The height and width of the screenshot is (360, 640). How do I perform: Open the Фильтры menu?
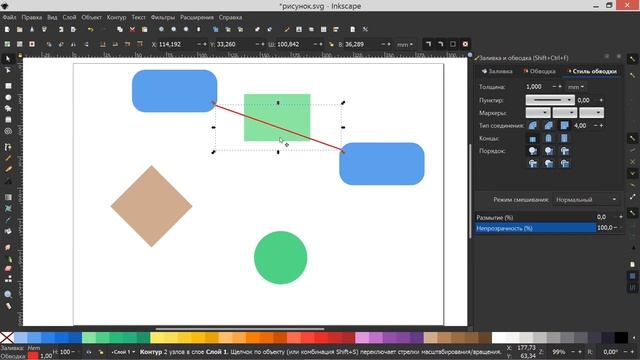(162, 18)
